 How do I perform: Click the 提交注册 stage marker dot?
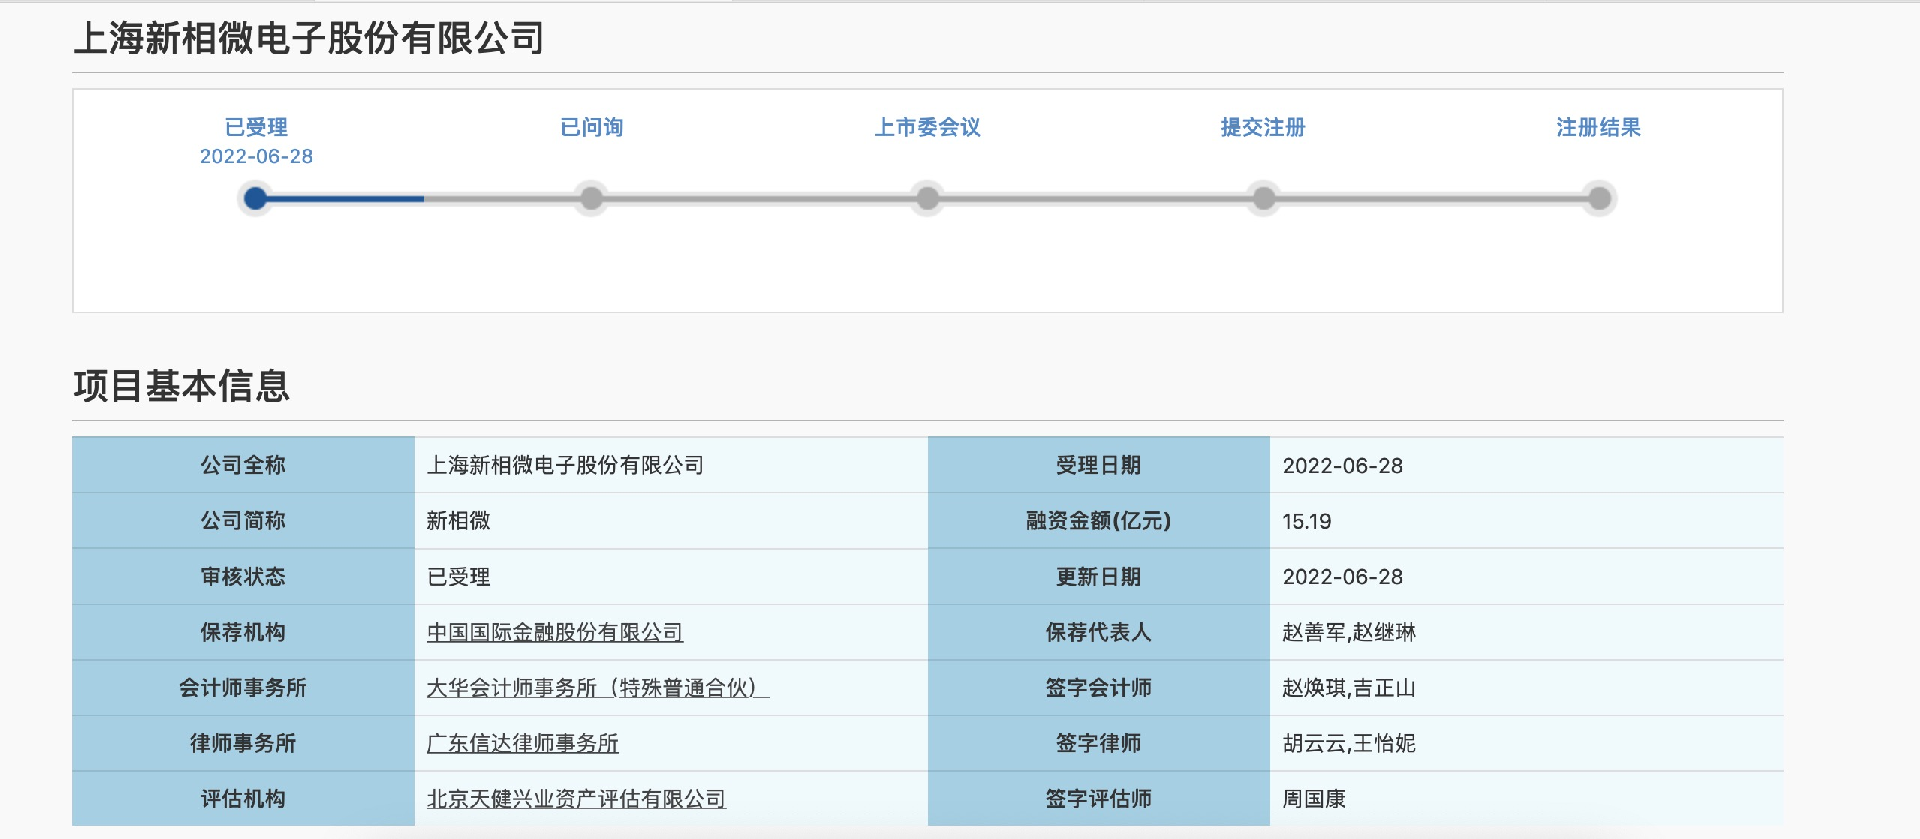click(1264, 198)
